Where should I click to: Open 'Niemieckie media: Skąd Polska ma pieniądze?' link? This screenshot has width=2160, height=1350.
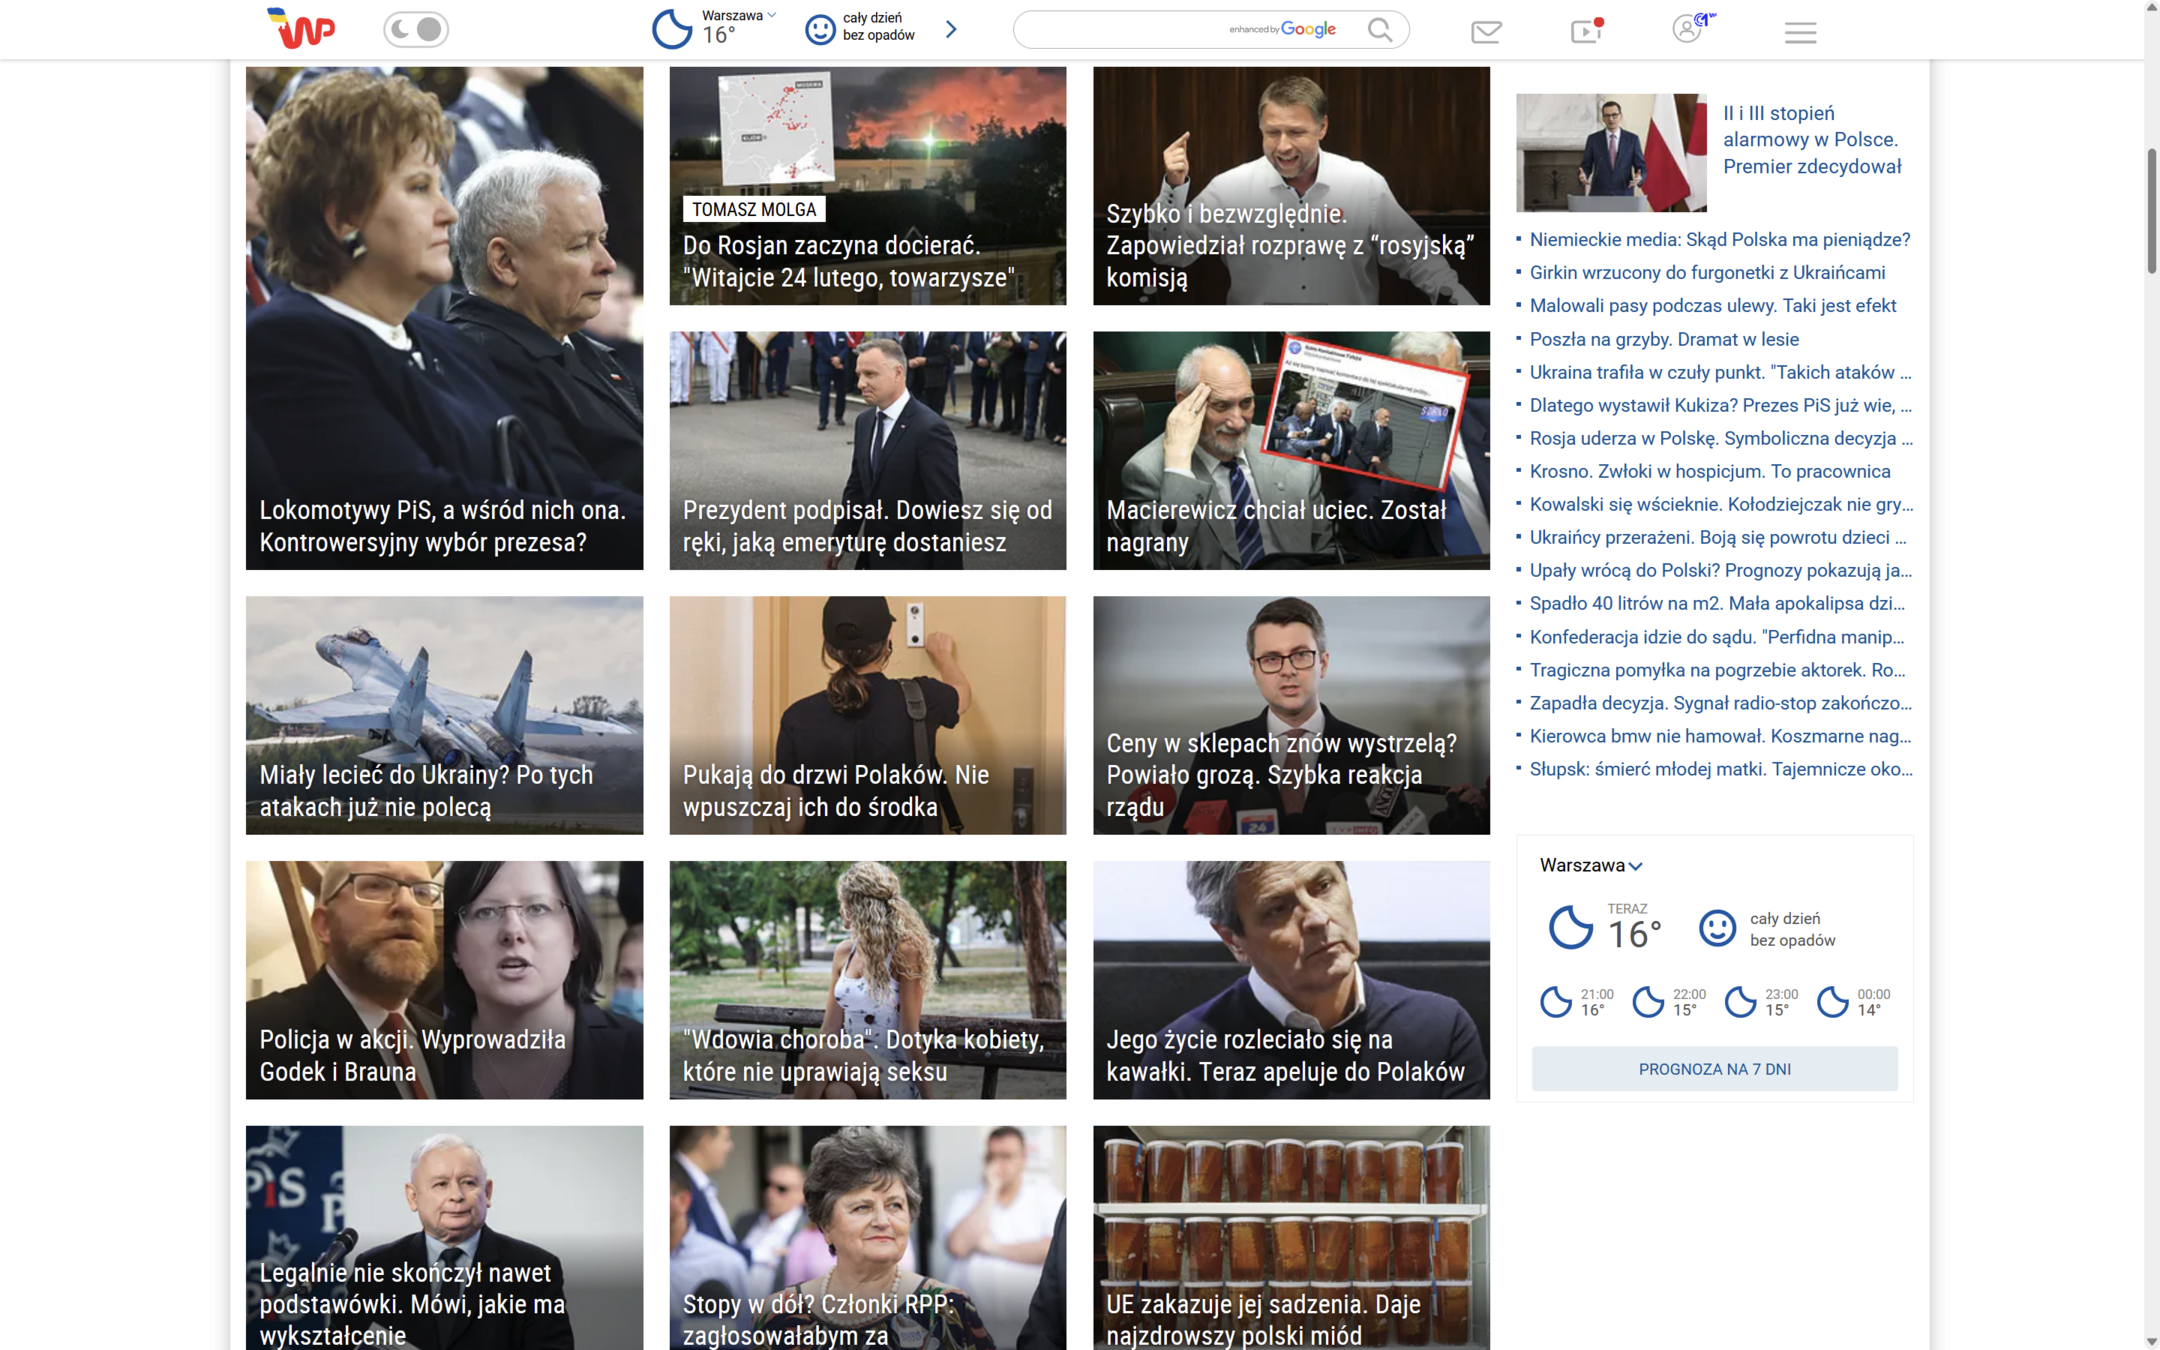pos(1719,240)
